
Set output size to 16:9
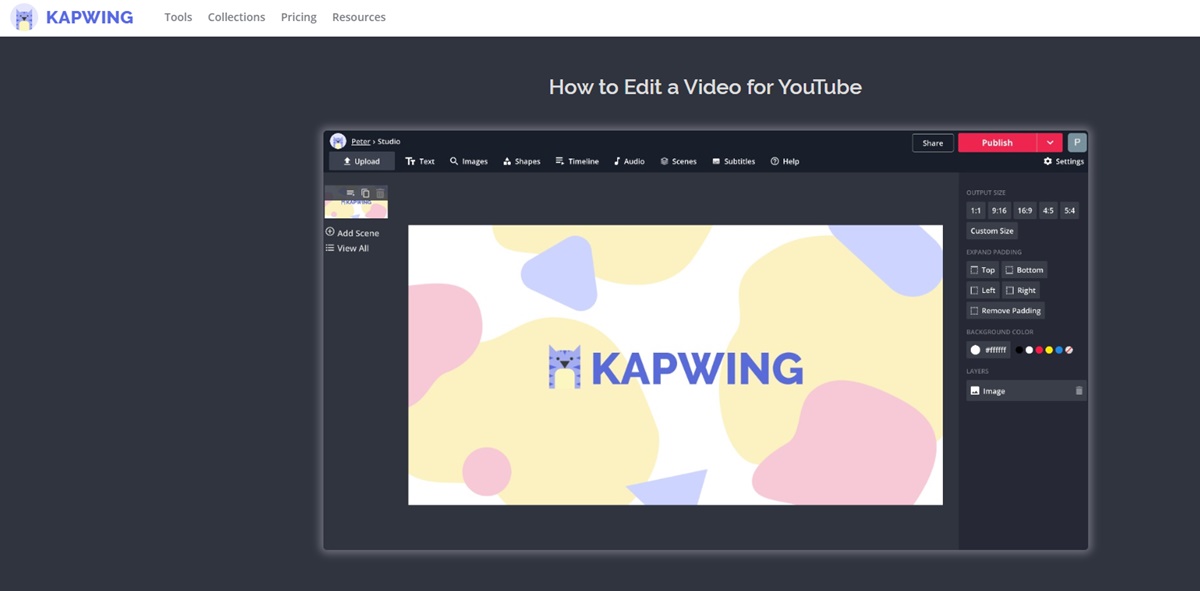[1024, 211]
